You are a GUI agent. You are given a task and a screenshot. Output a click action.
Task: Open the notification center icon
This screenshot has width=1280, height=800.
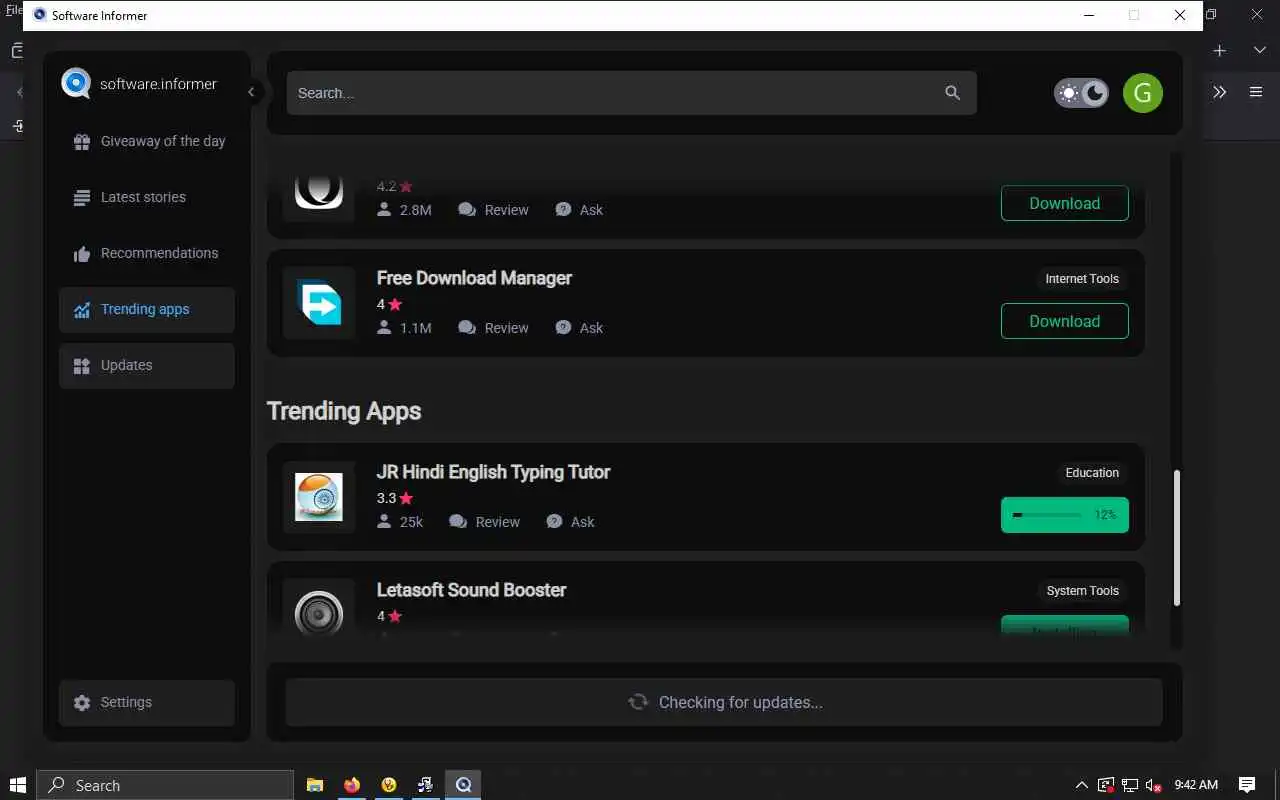[x=1247, y=785]
